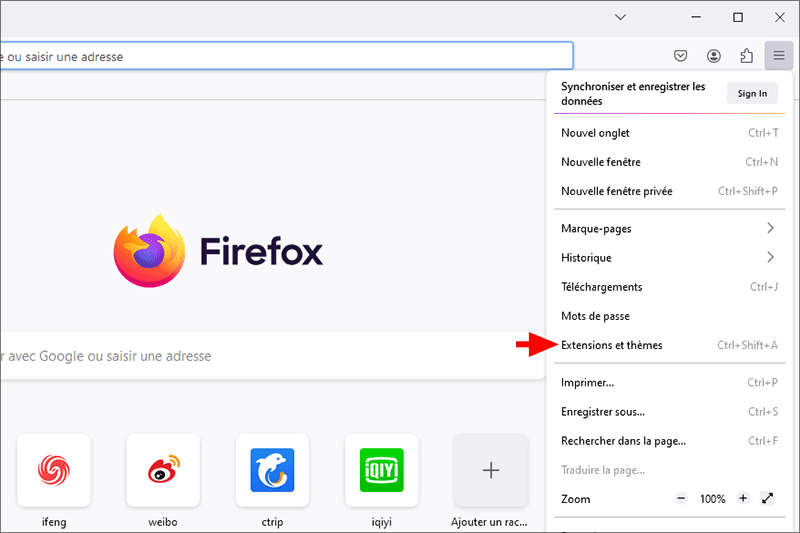
Task: Click Synchroniser et enregistrer les données
Action: (633, 94)
